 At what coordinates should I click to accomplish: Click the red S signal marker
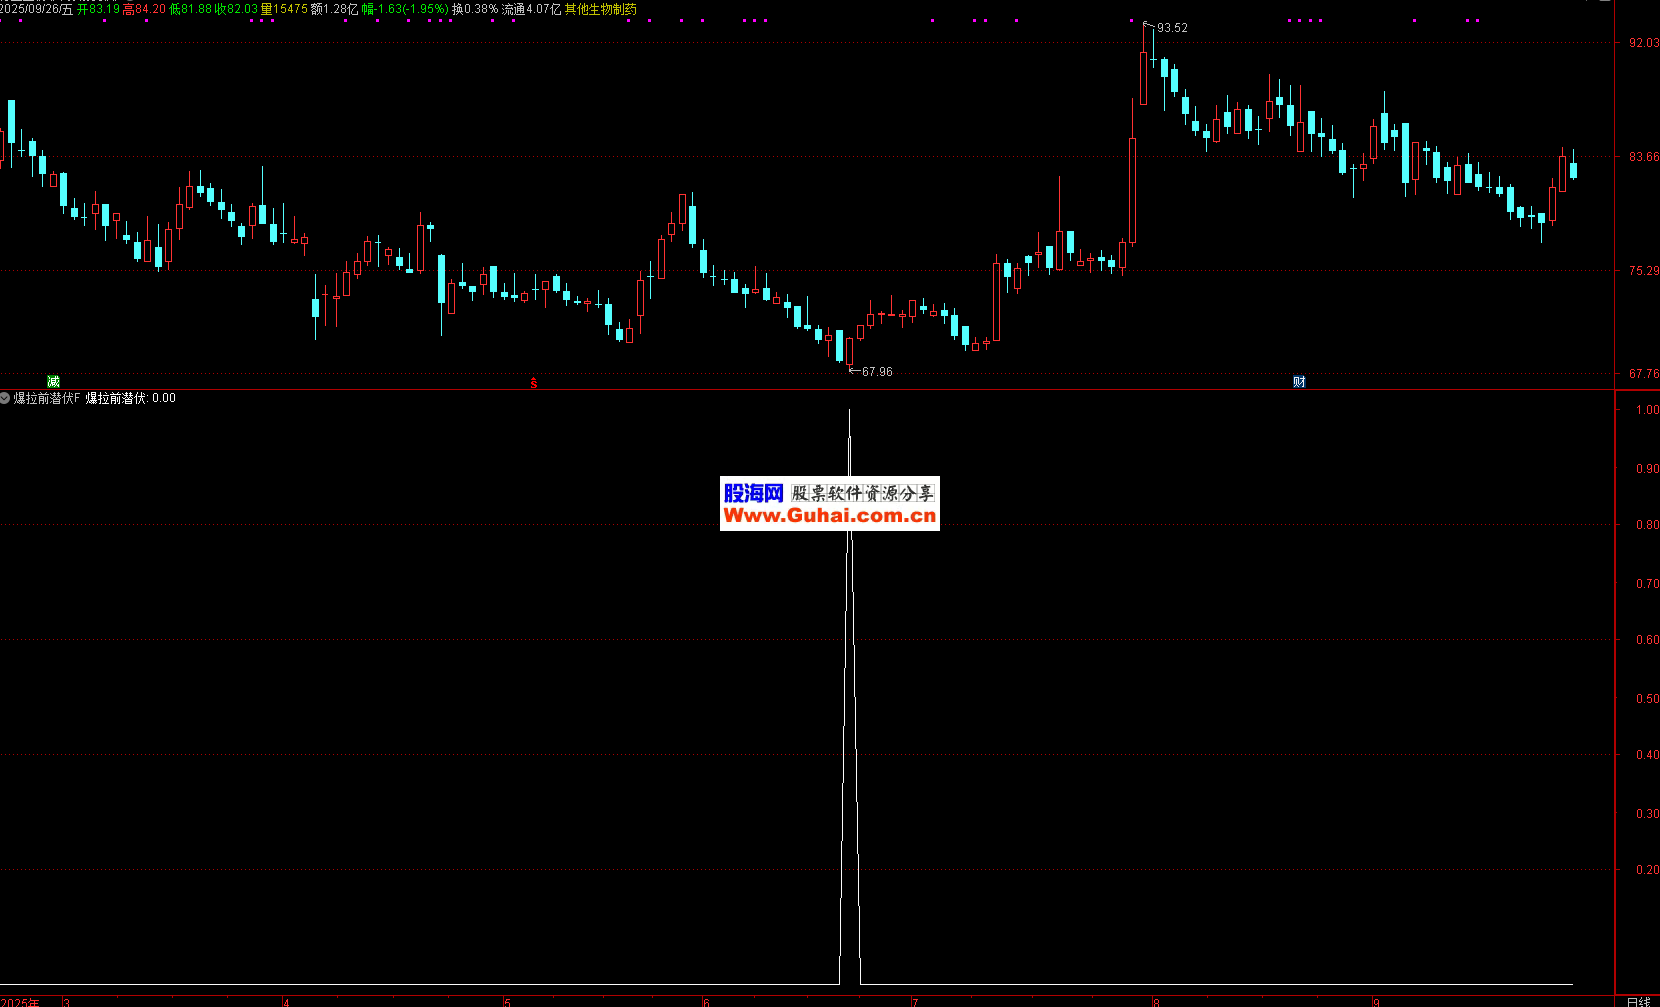pyautogui.click(x=534, y=382)
